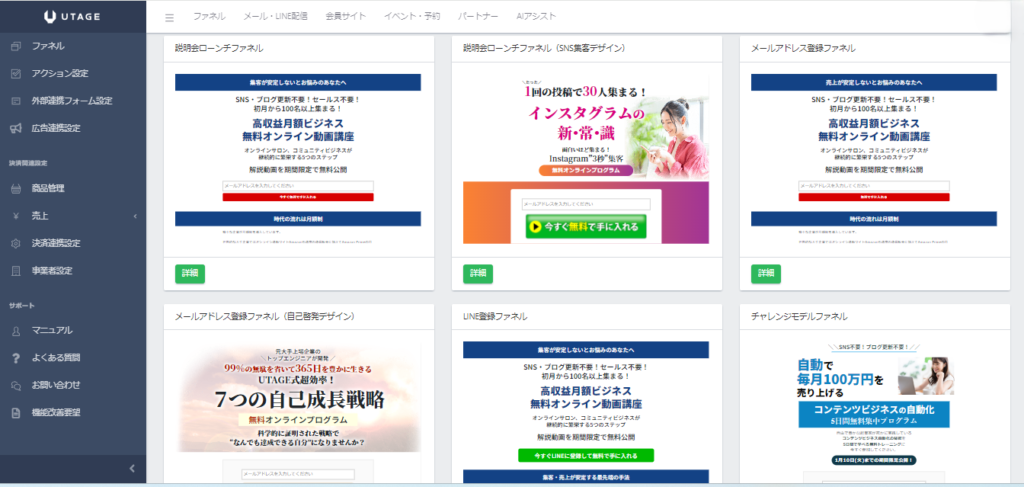Click the Instagram funnel template thumbnail

click(x=586, y=160)
